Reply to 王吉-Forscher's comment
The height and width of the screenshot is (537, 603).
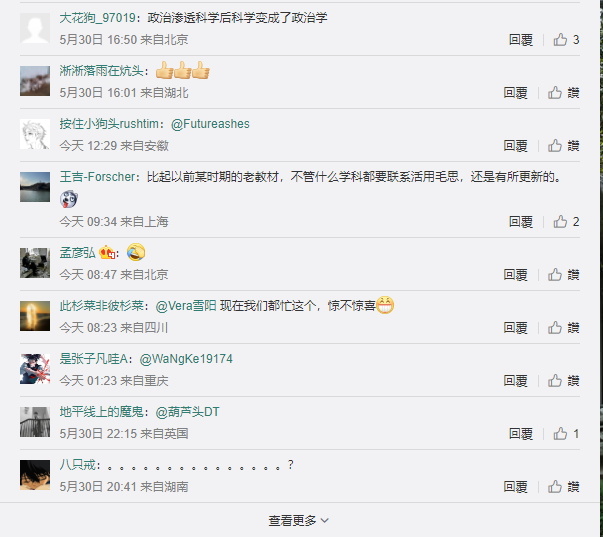521,222
